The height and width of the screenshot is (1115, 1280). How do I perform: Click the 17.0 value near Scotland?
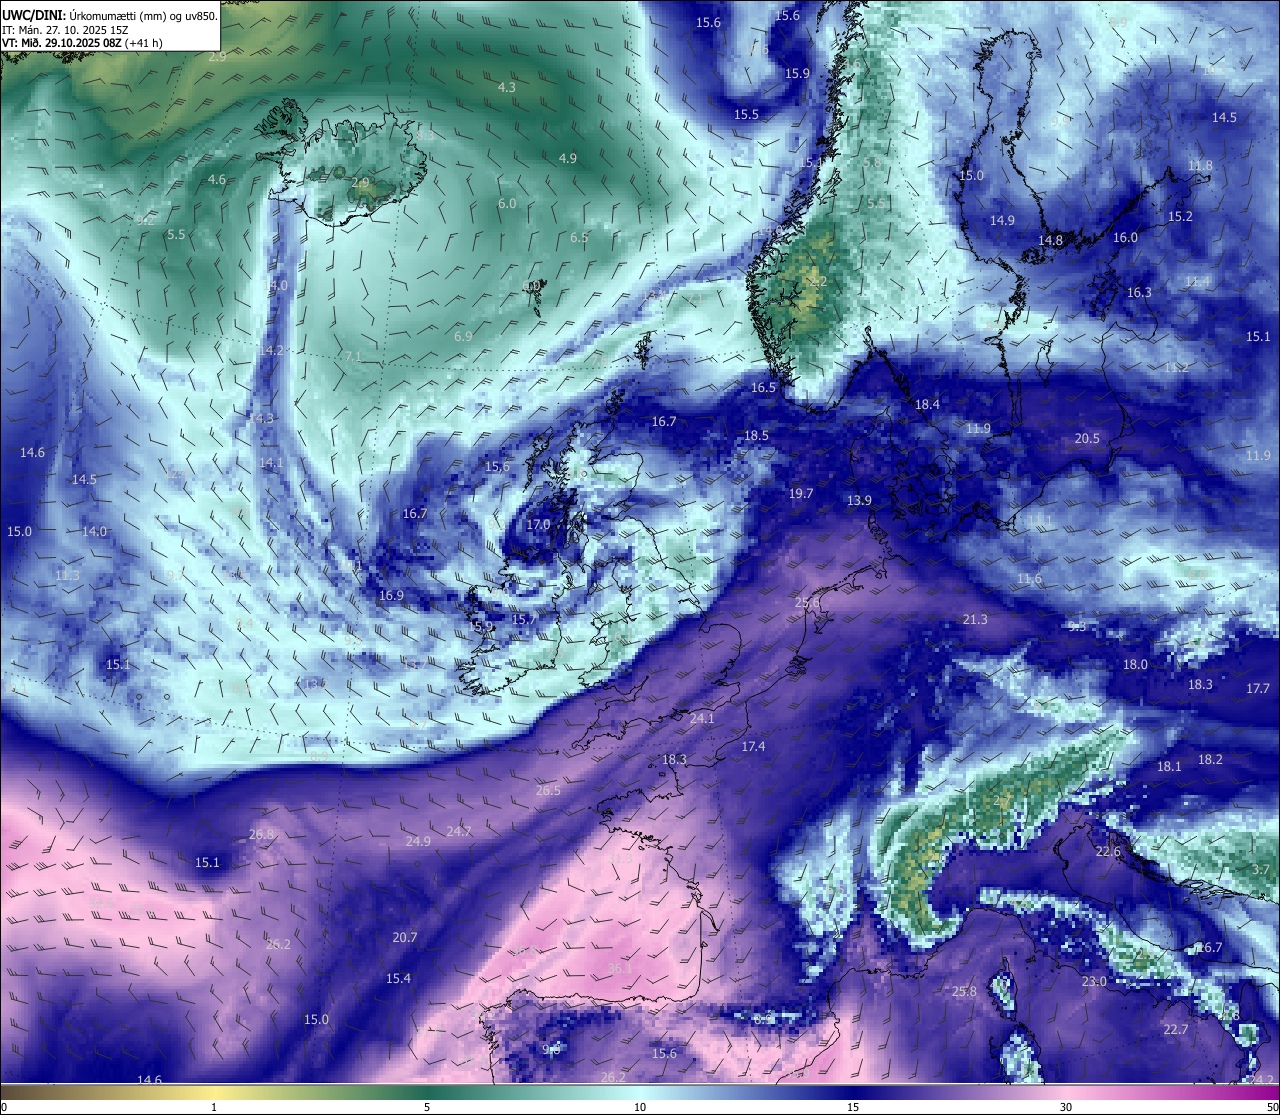(538, 524)
